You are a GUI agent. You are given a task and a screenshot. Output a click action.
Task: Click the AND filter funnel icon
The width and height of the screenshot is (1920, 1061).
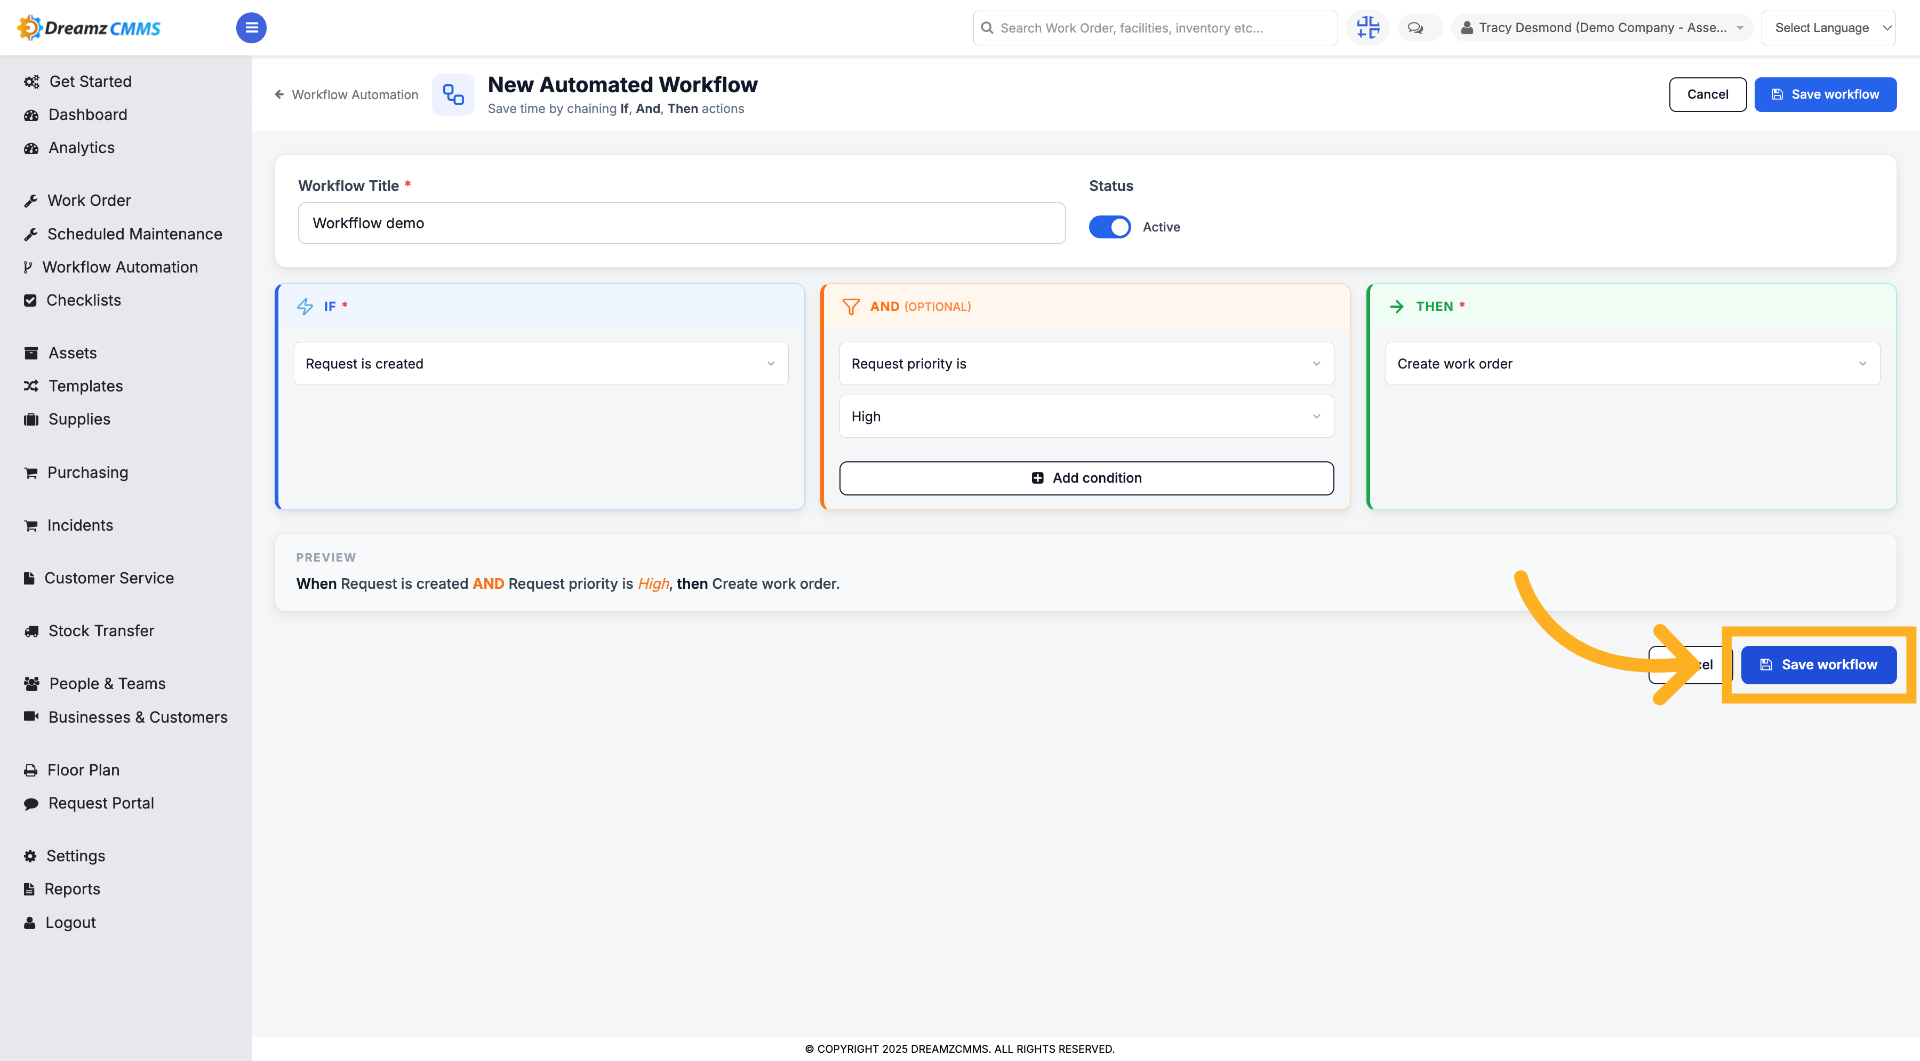pyautogui.click(x=851, y=307)
